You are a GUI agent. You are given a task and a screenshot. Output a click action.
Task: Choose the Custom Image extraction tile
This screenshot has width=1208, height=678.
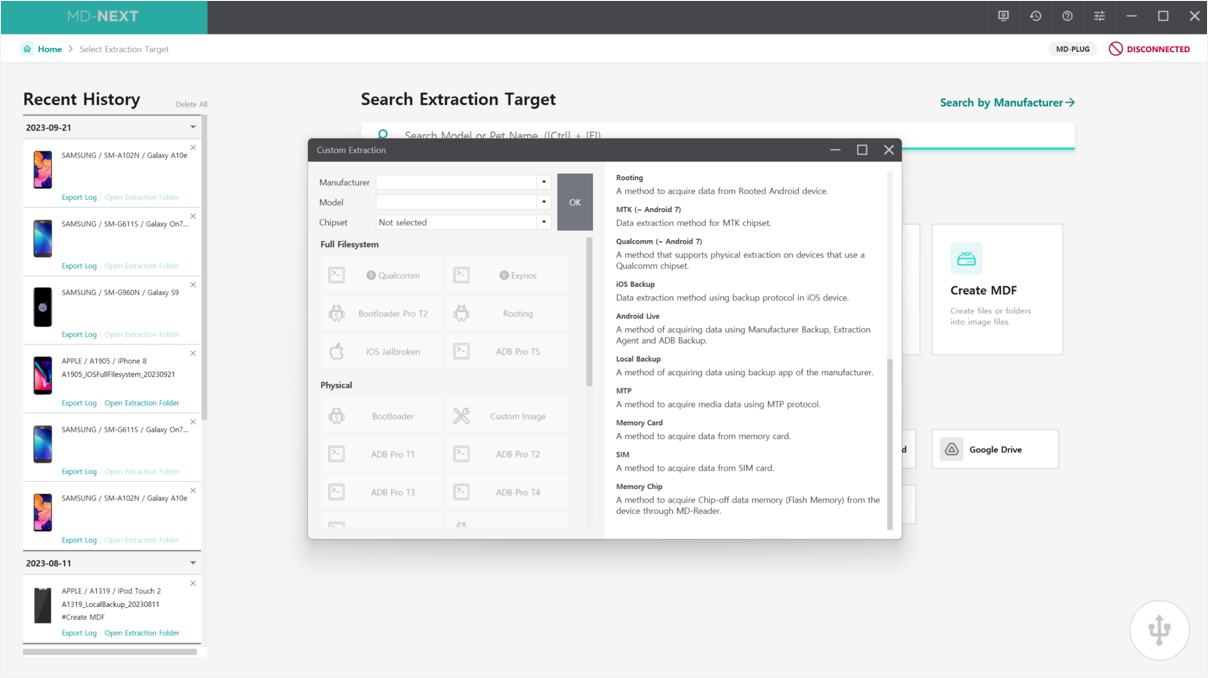click(507, 416)
